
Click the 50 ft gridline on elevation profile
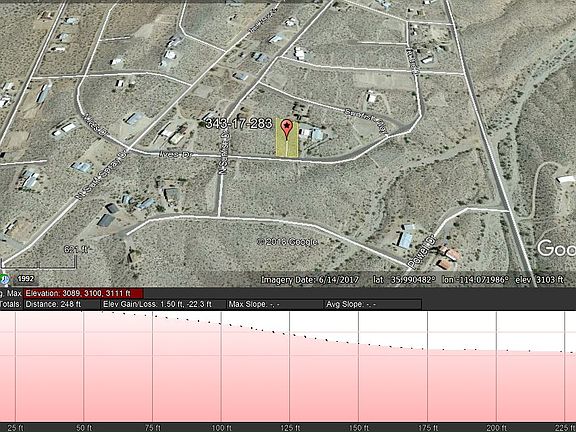point(84,367)
